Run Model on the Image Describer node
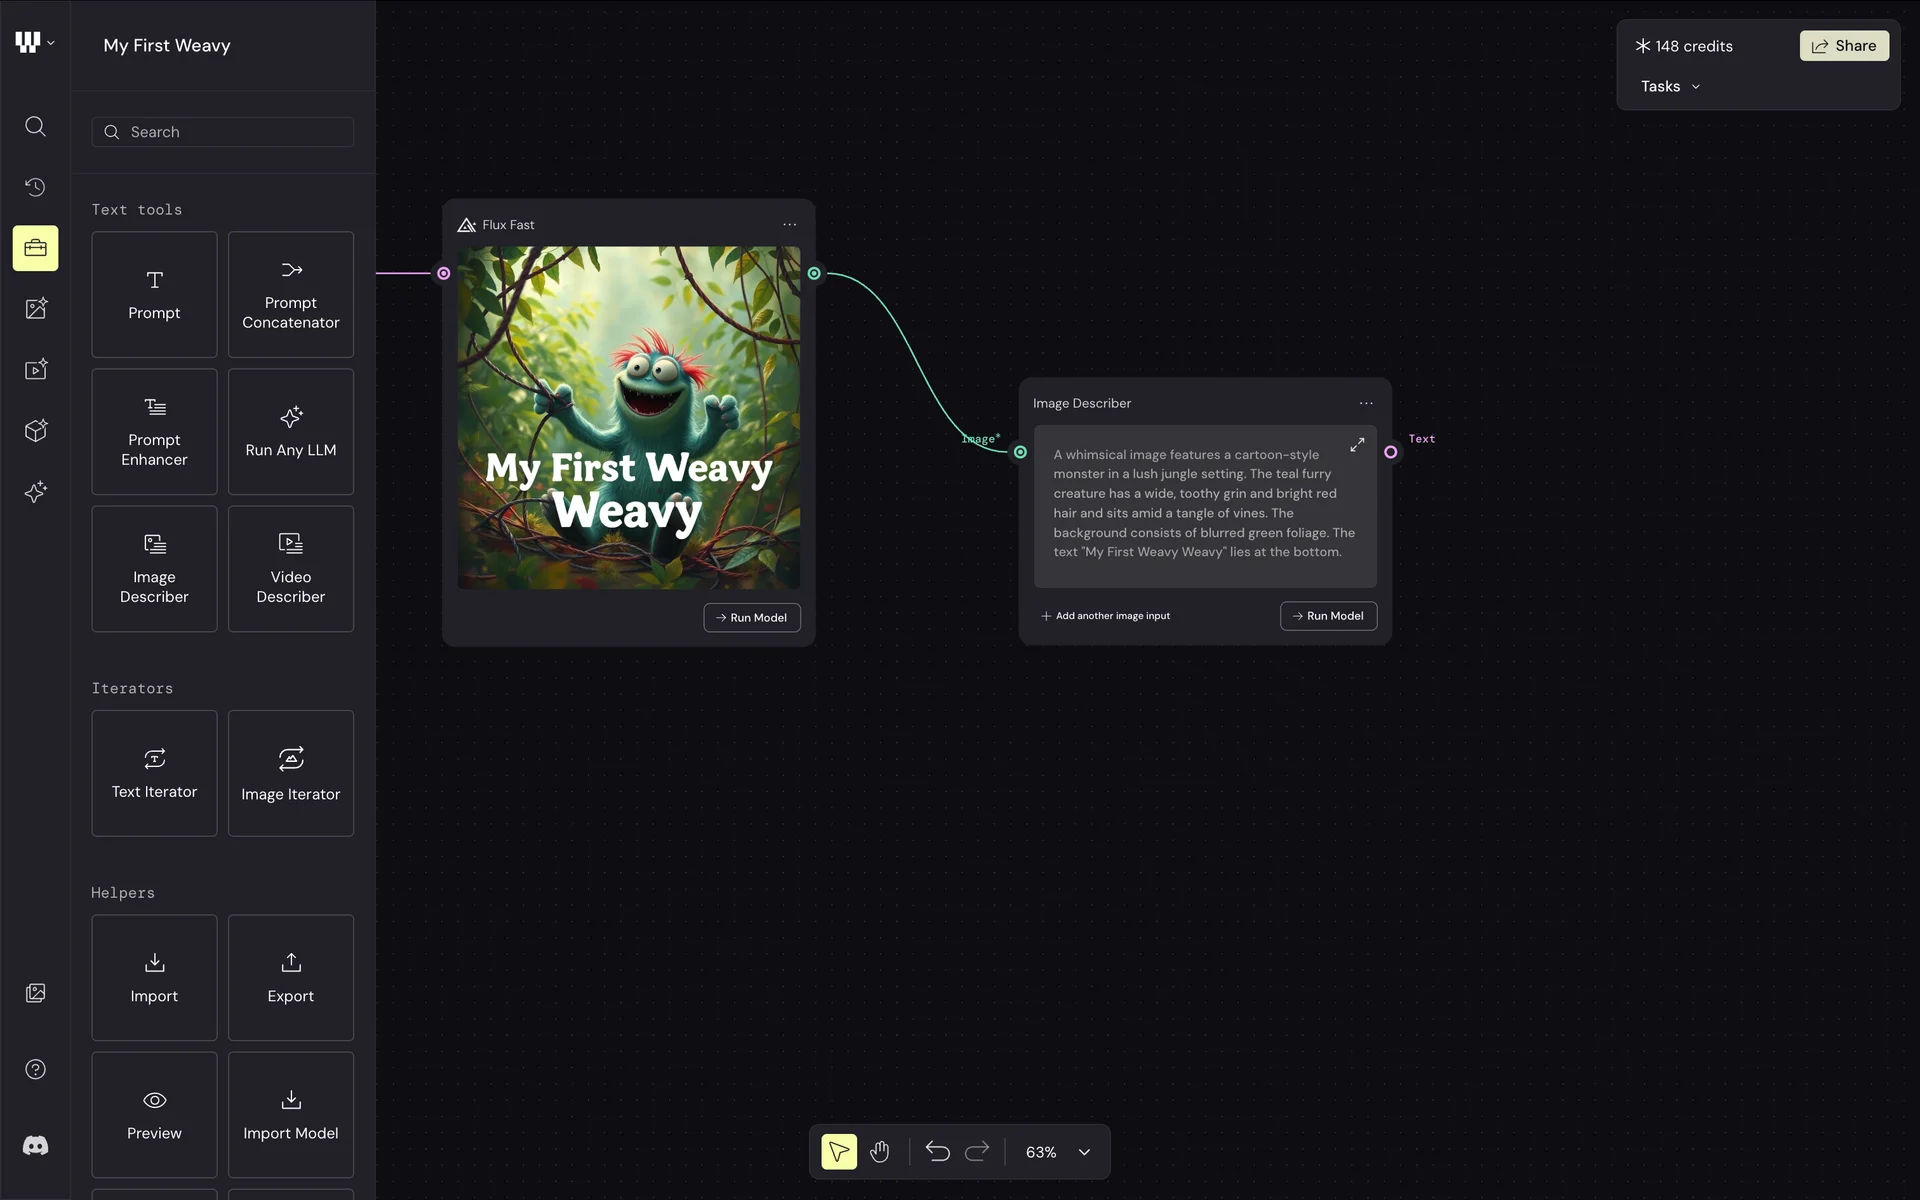Image resolution: width=1920 pixels, height=1200 pixels. coord(1328,616)
